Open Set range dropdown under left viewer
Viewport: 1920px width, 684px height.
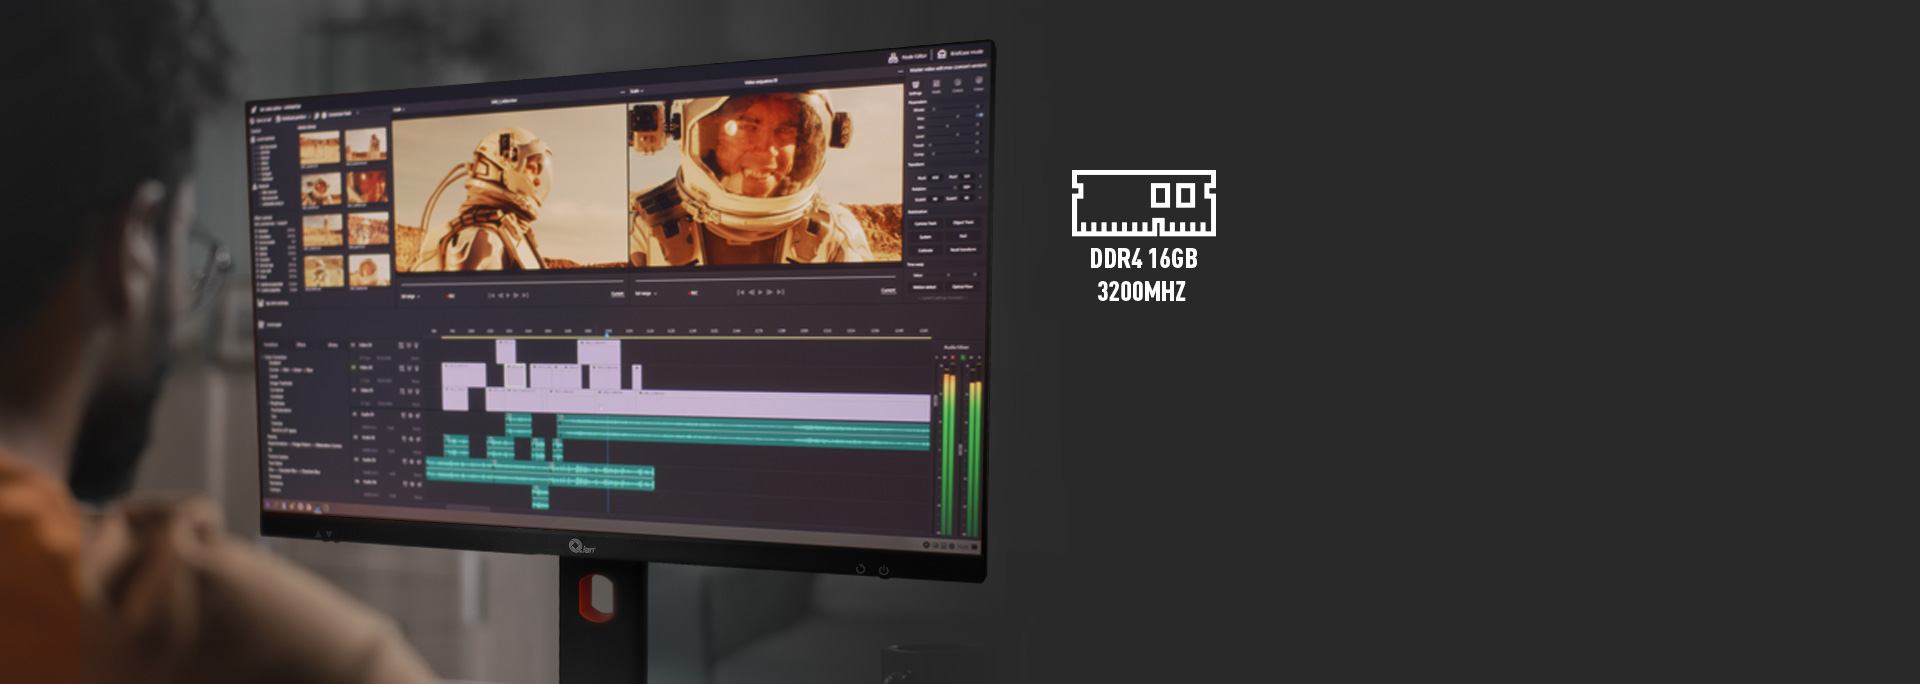pyautogui.click(x=410, y=296)
